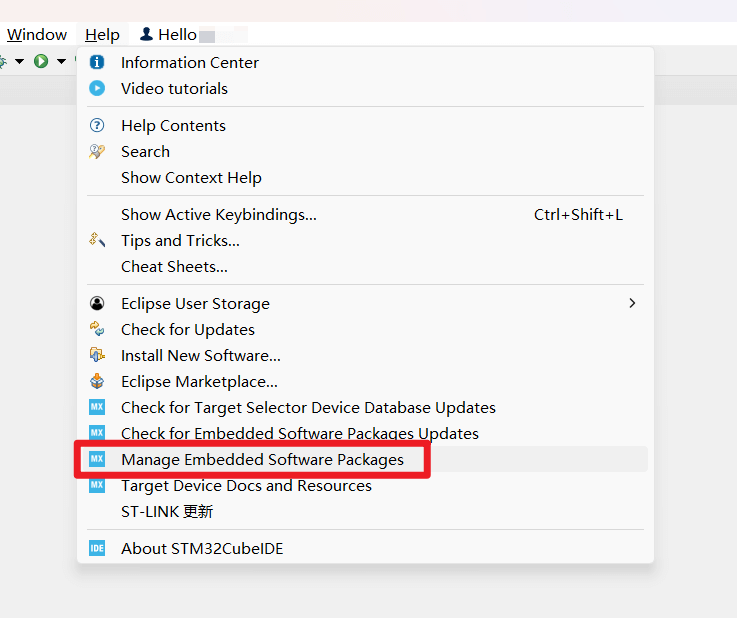
Task: Choose Install New Software...
Action: 200,355
